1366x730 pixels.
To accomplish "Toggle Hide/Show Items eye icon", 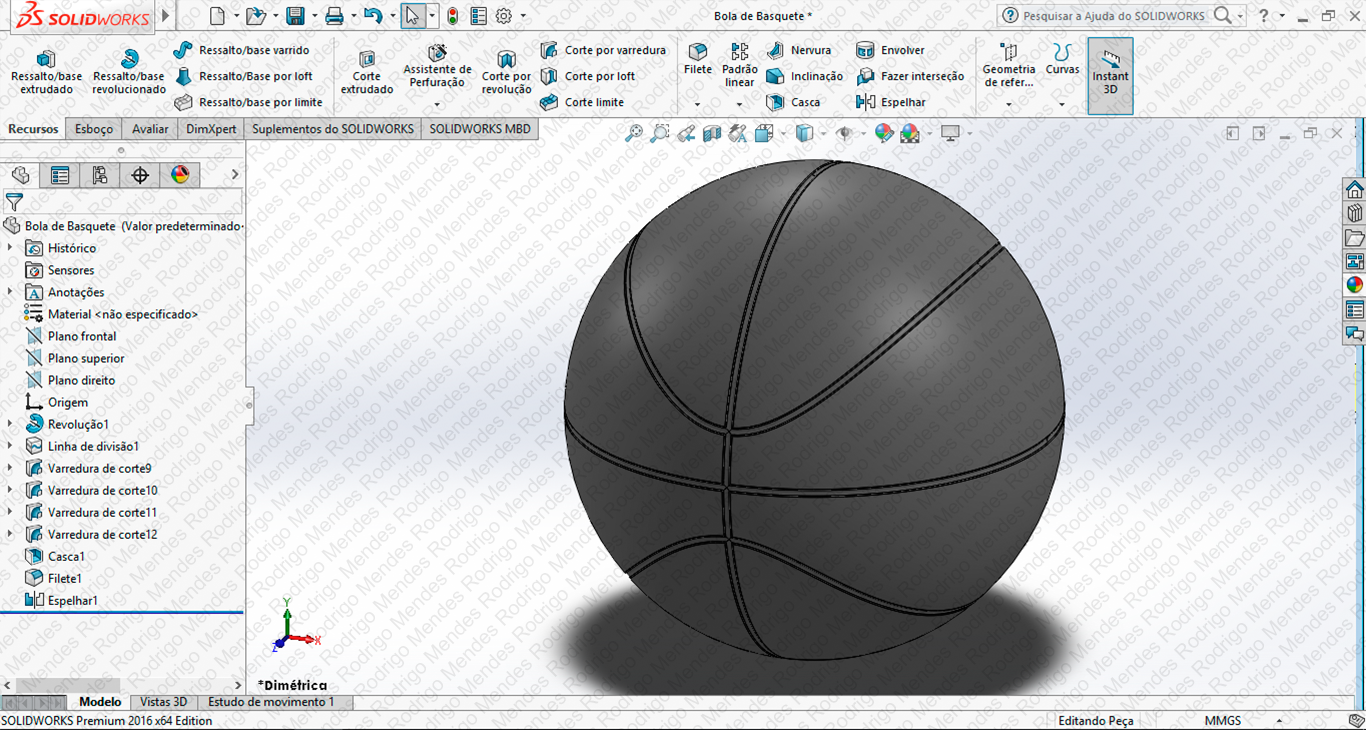I will 845,133.
